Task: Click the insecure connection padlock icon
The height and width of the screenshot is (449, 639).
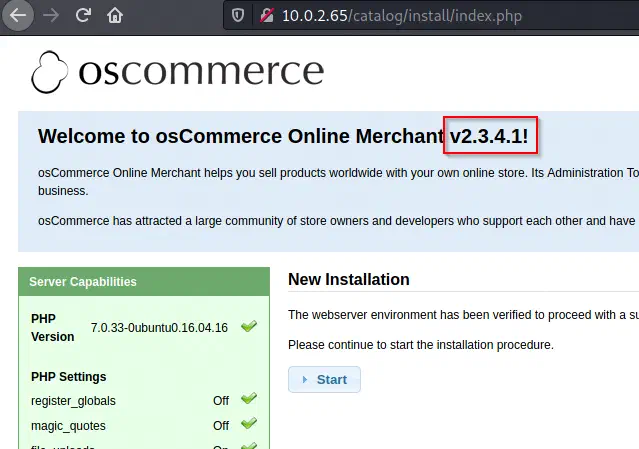Action: pos(267,15)
